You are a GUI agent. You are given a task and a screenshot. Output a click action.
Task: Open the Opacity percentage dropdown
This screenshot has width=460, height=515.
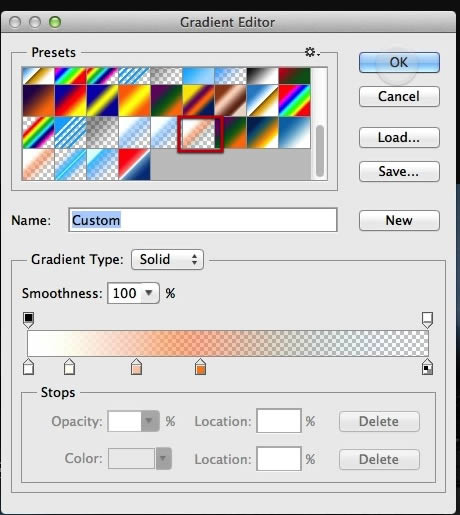pyautogui.click(x=150, y=421)
